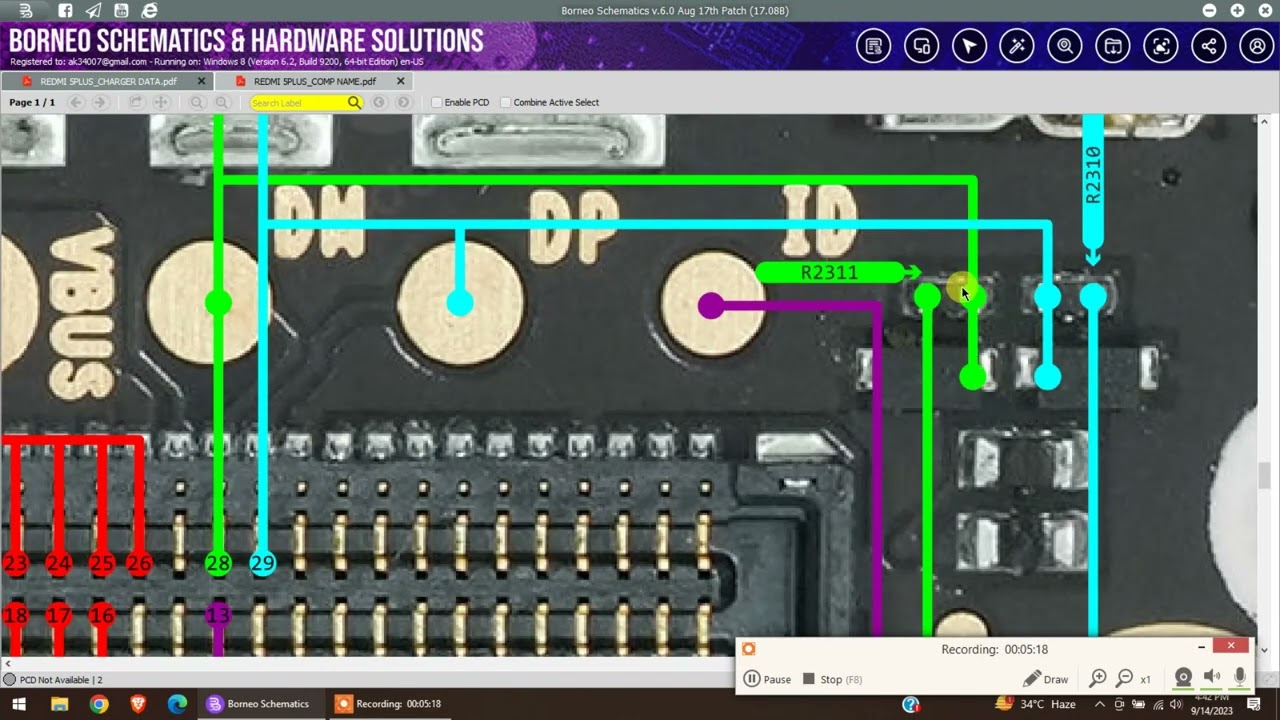Click the purple pin 13 marker
The width and height of the screenshot is (1280, 720).
[x=218, y=615]
